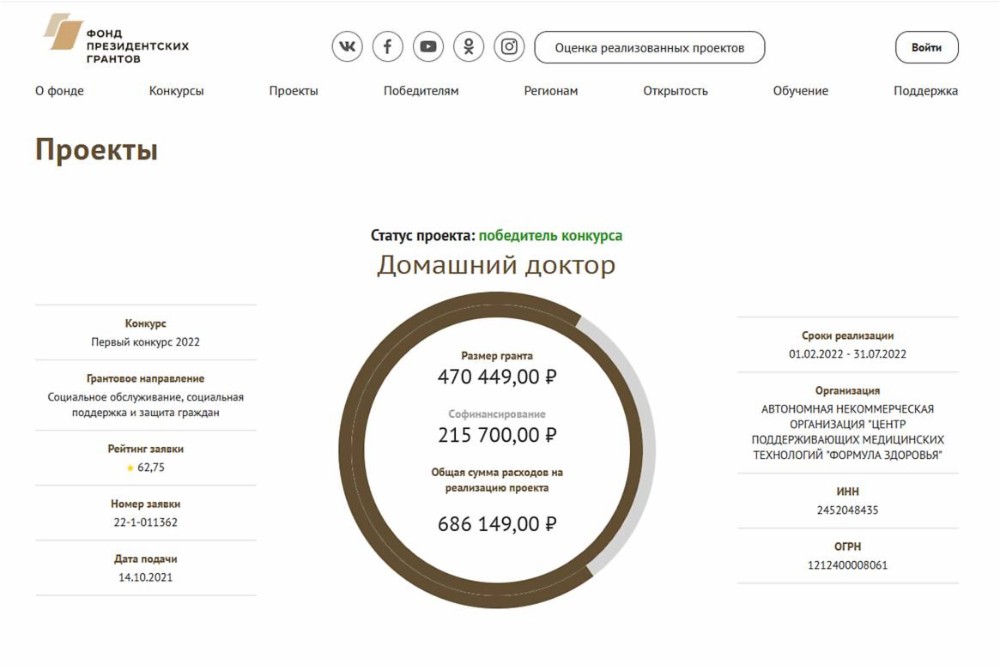The width and height of the screenshot is (1000, 670).
Task: Click the ИНН label
Action: pos(848,492)
